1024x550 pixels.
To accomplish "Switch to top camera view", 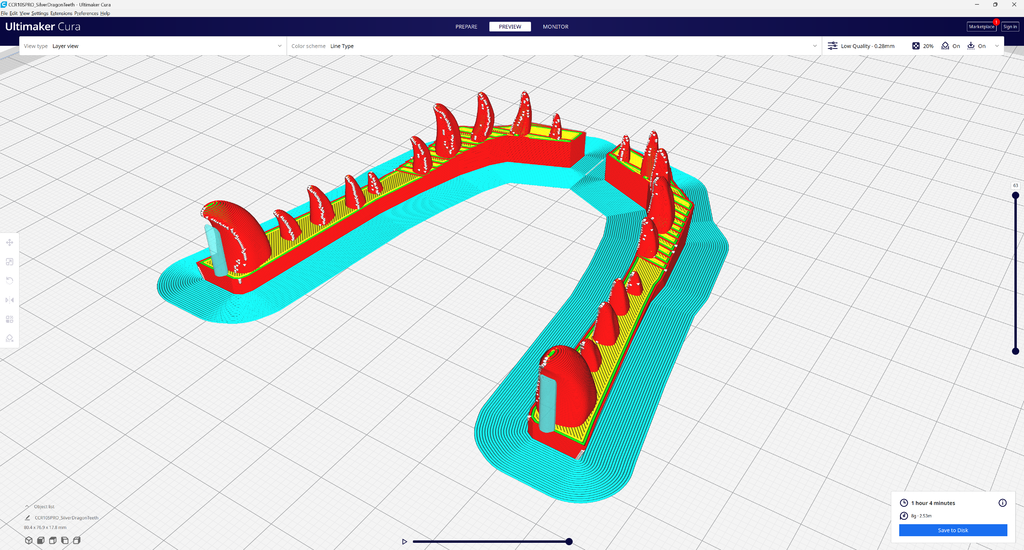I will click(53, 540).
